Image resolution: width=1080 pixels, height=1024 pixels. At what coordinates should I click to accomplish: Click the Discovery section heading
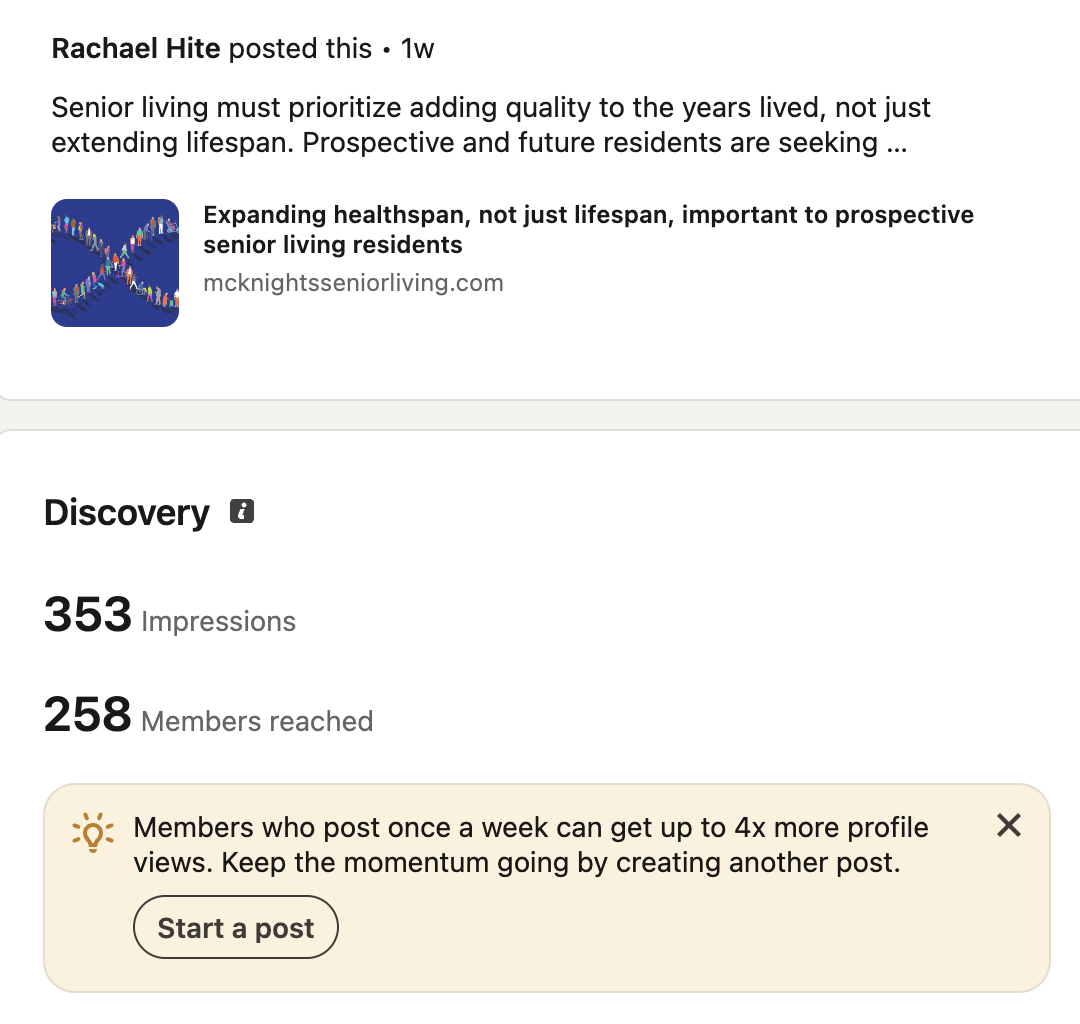[127, 513]
